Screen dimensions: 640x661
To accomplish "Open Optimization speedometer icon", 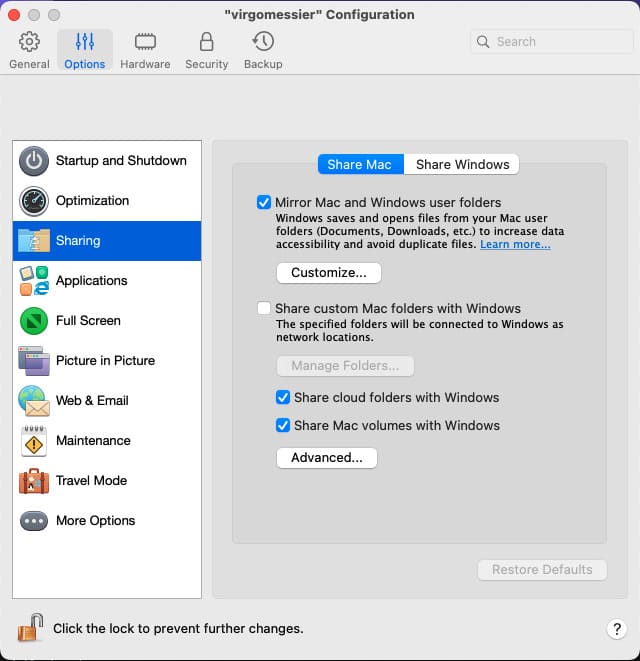I will click(34, 201).
